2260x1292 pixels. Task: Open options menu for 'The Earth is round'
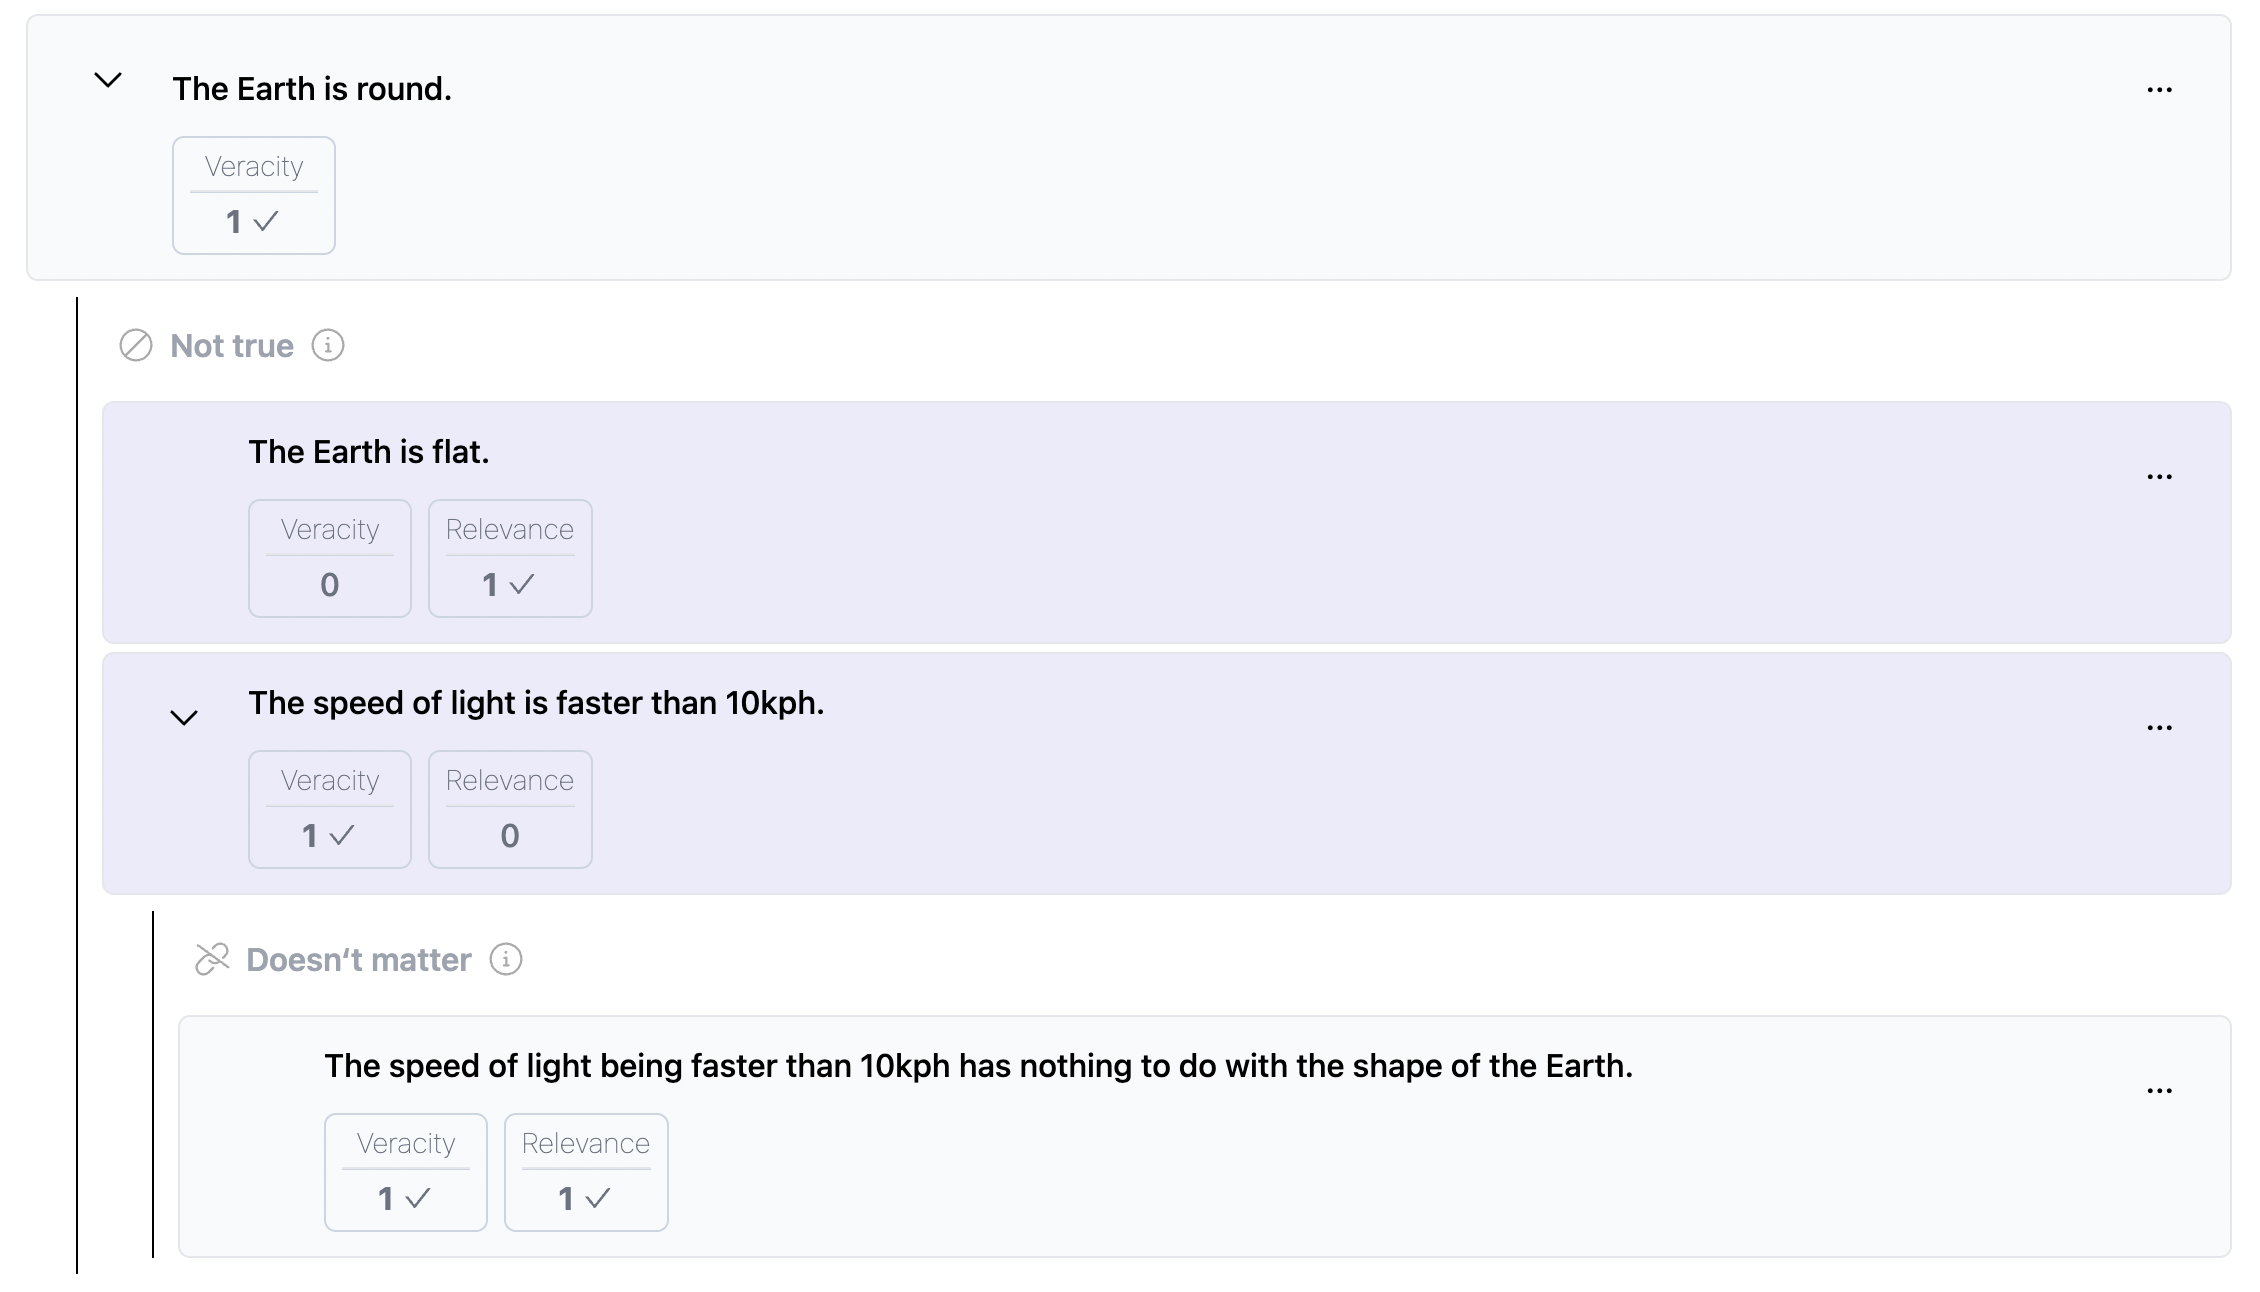[2159, 90]
